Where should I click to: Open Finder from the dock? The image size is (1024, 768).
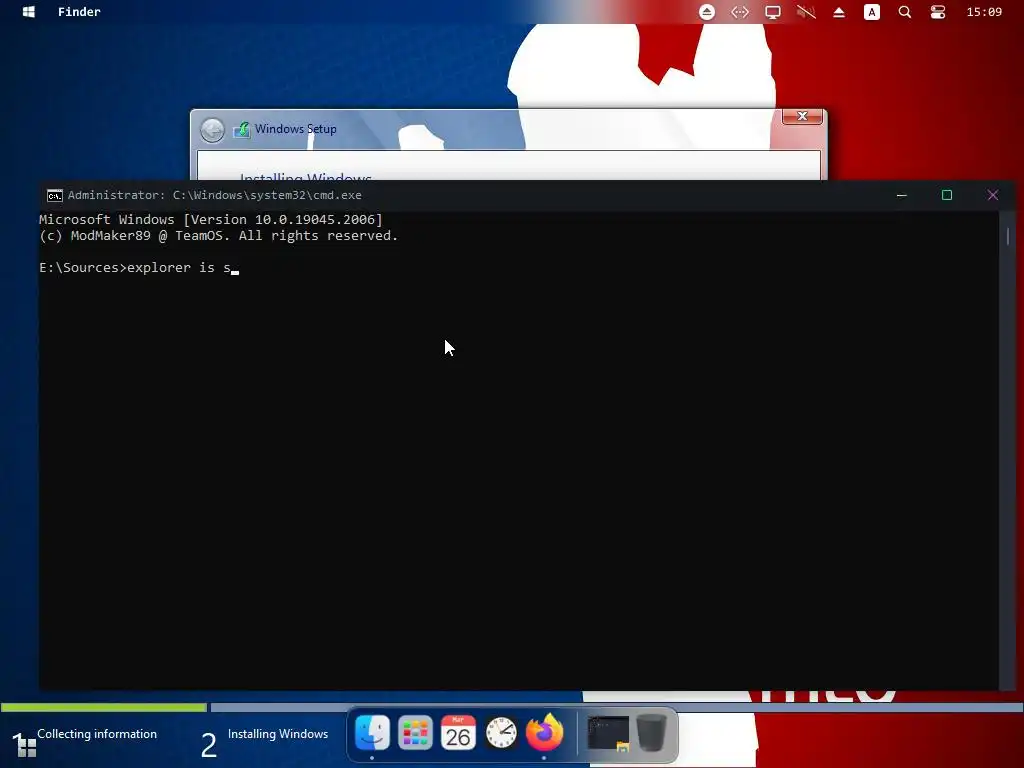(372, 733)
